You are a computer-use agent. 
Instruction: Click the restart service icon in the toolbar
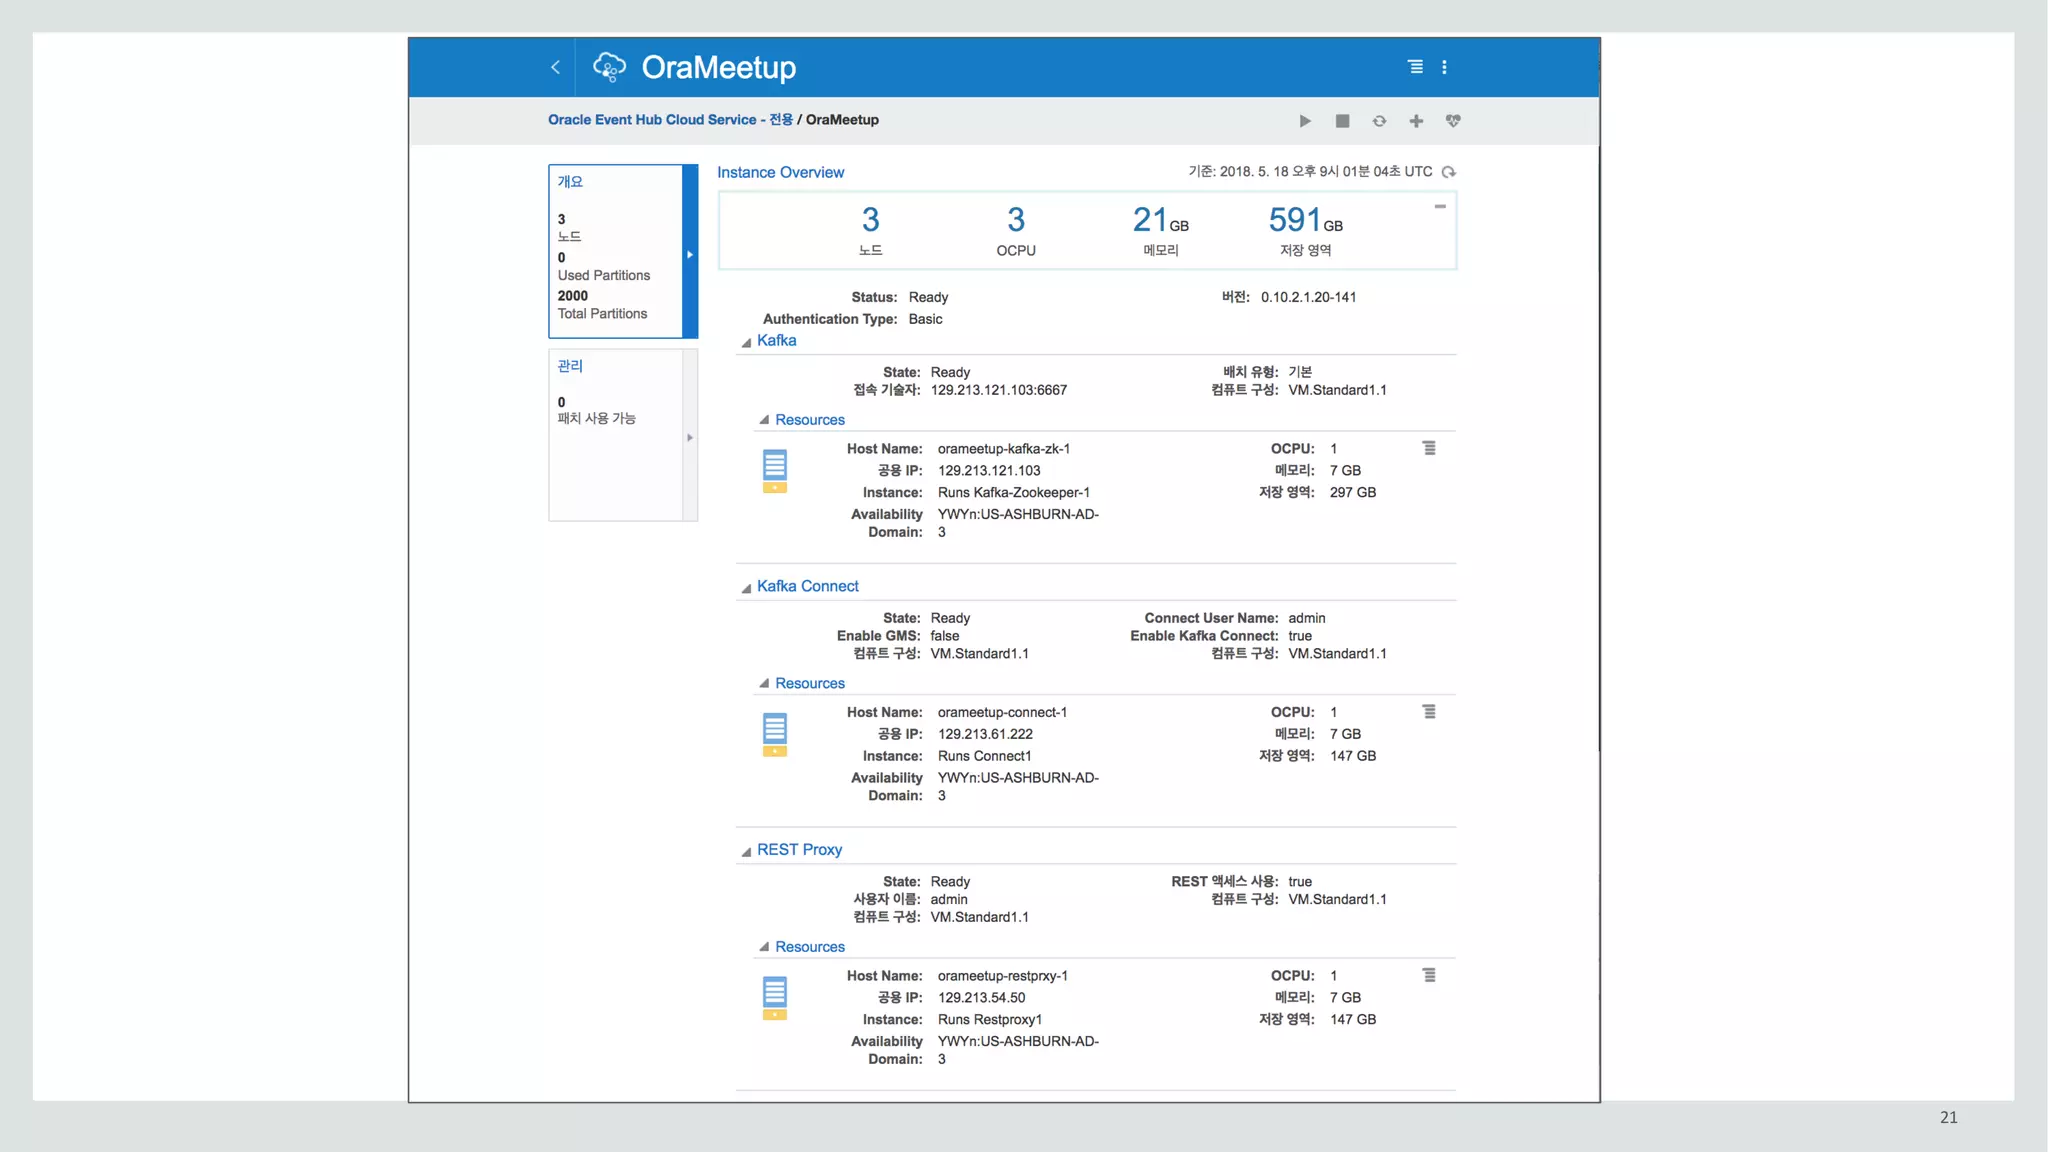[x=1379, y=121]
